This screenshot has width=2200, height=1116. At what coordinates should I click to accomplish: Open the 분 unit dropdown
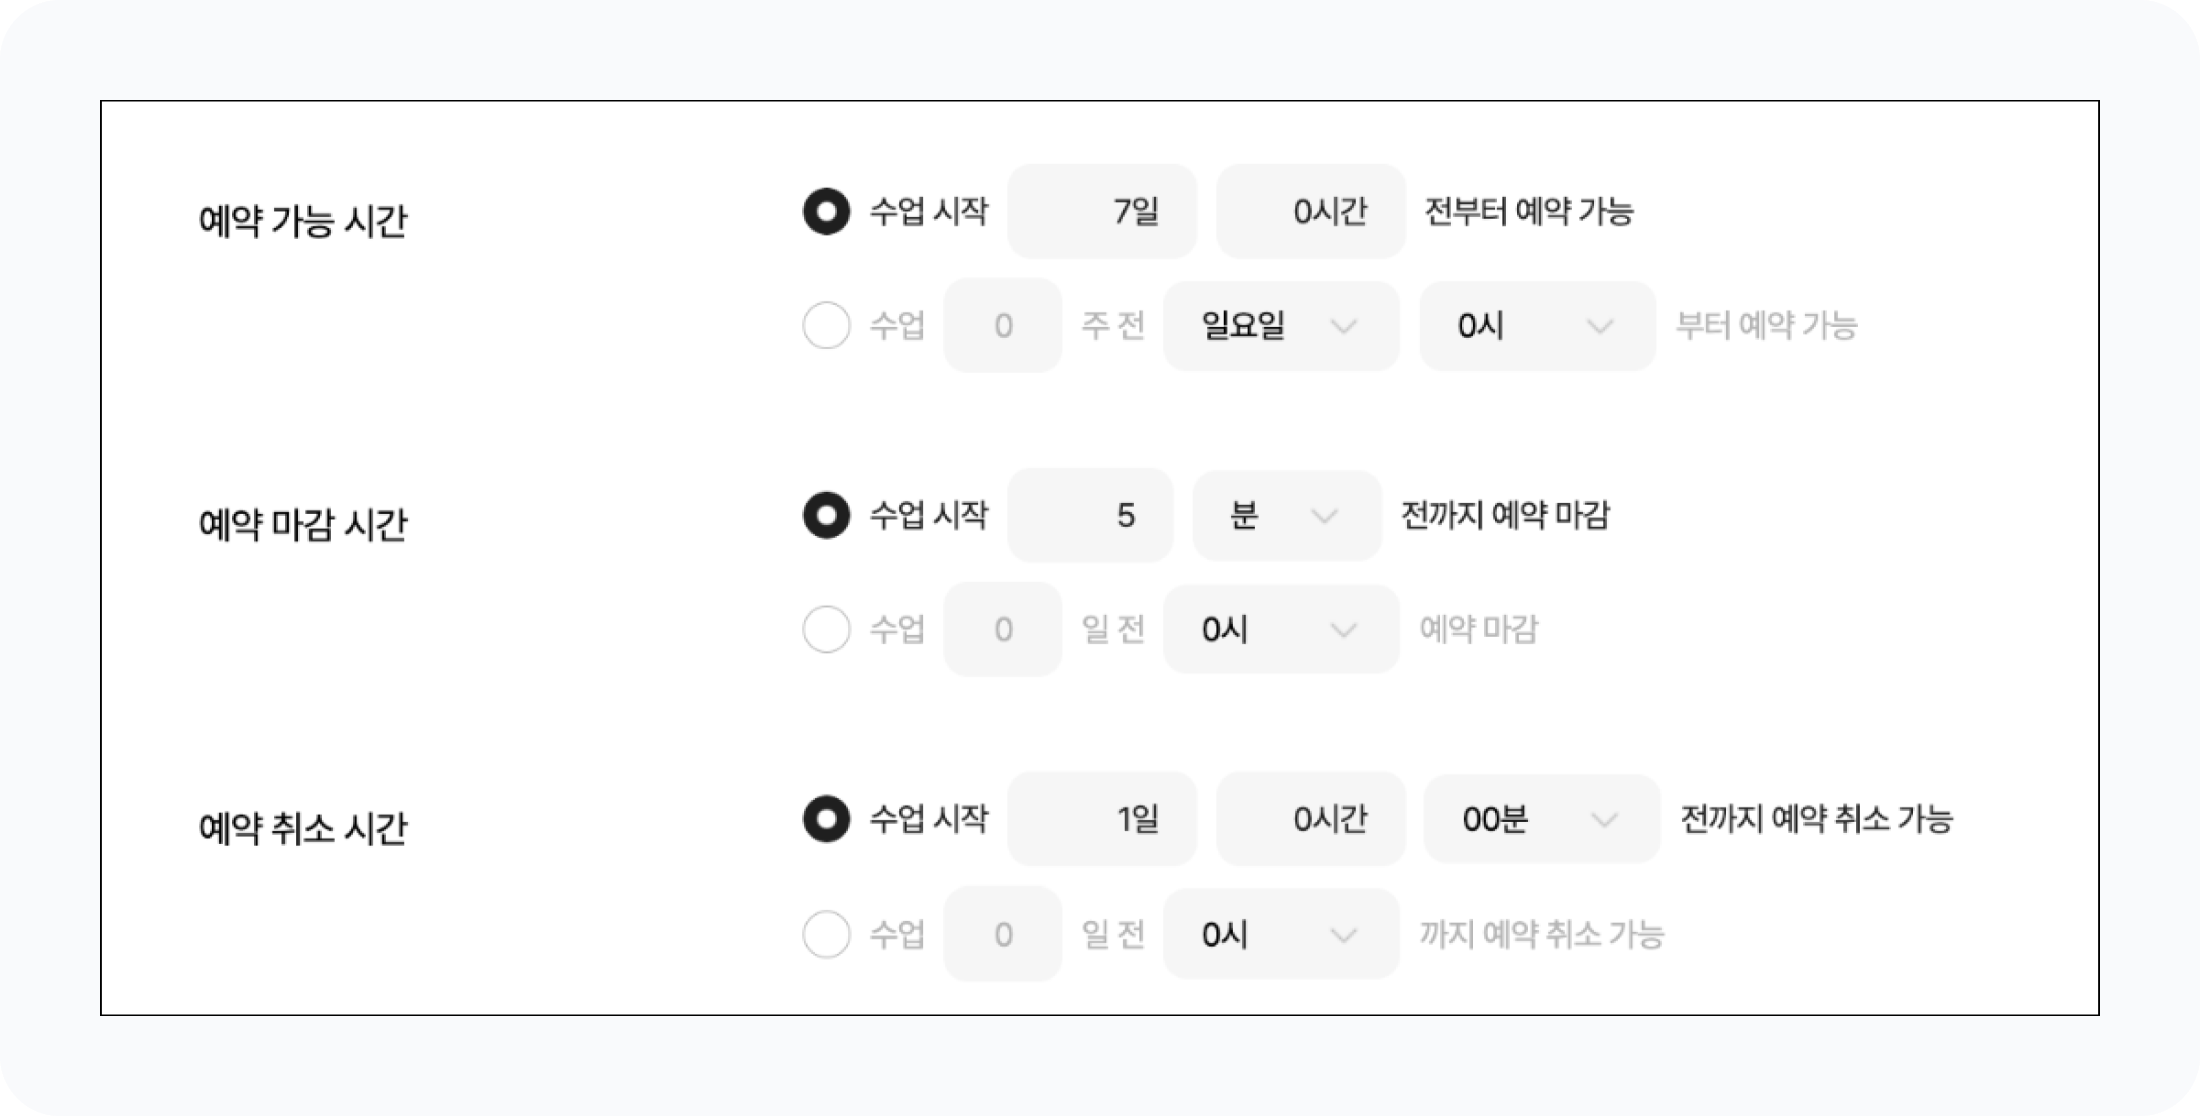point(1287,516)
